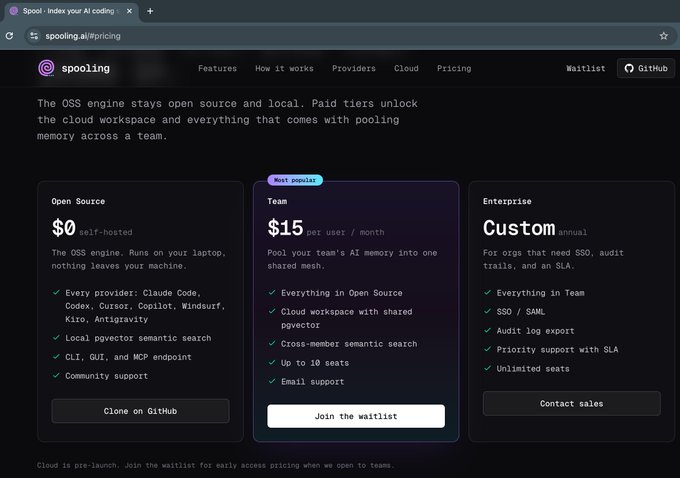The width and height of the screenshot is (680, 478).
Task: Select the Spool browser tab
Action: click(72, 11)
